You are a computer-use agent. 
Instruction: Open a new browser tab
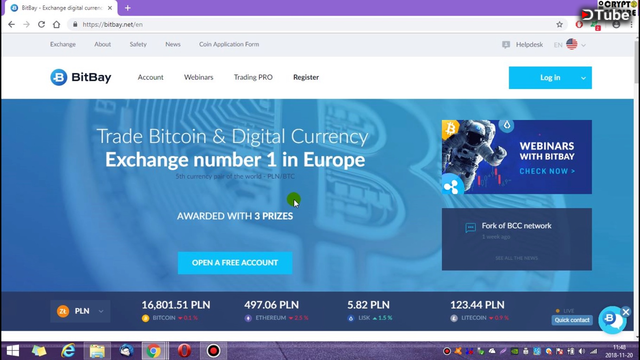(128, 8)
